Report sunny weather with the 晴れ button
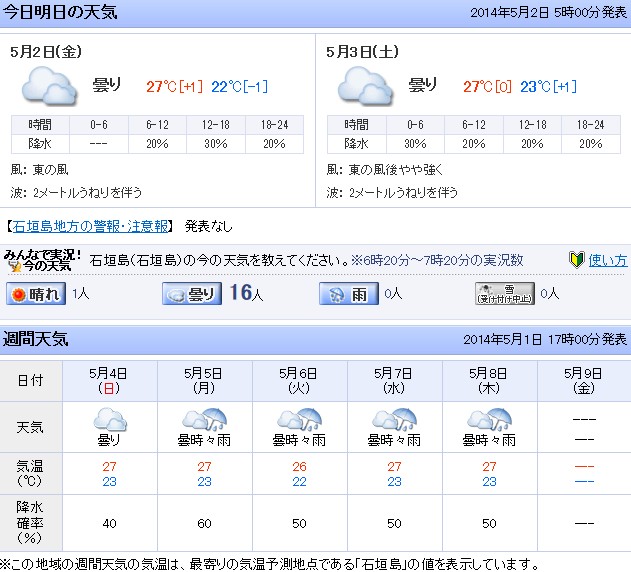The image size is (631, 572). coord(36,294)
